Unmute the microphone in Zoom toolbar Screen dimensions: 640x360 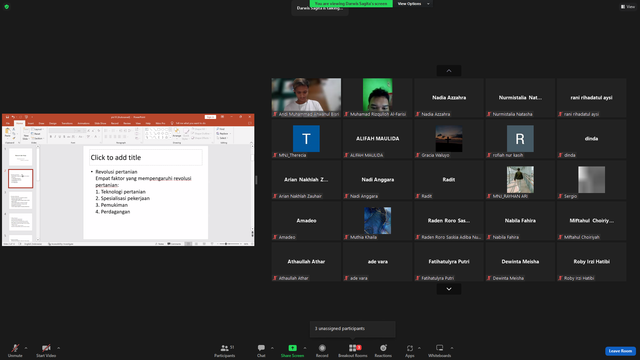(x=15, y=350)
